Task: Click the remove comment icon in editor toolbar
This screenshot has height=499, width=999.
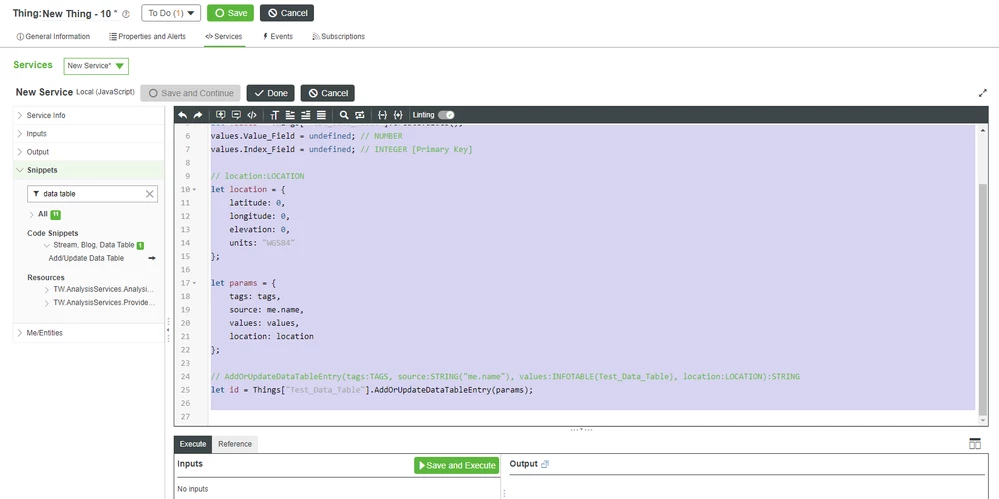Action: 236,115
